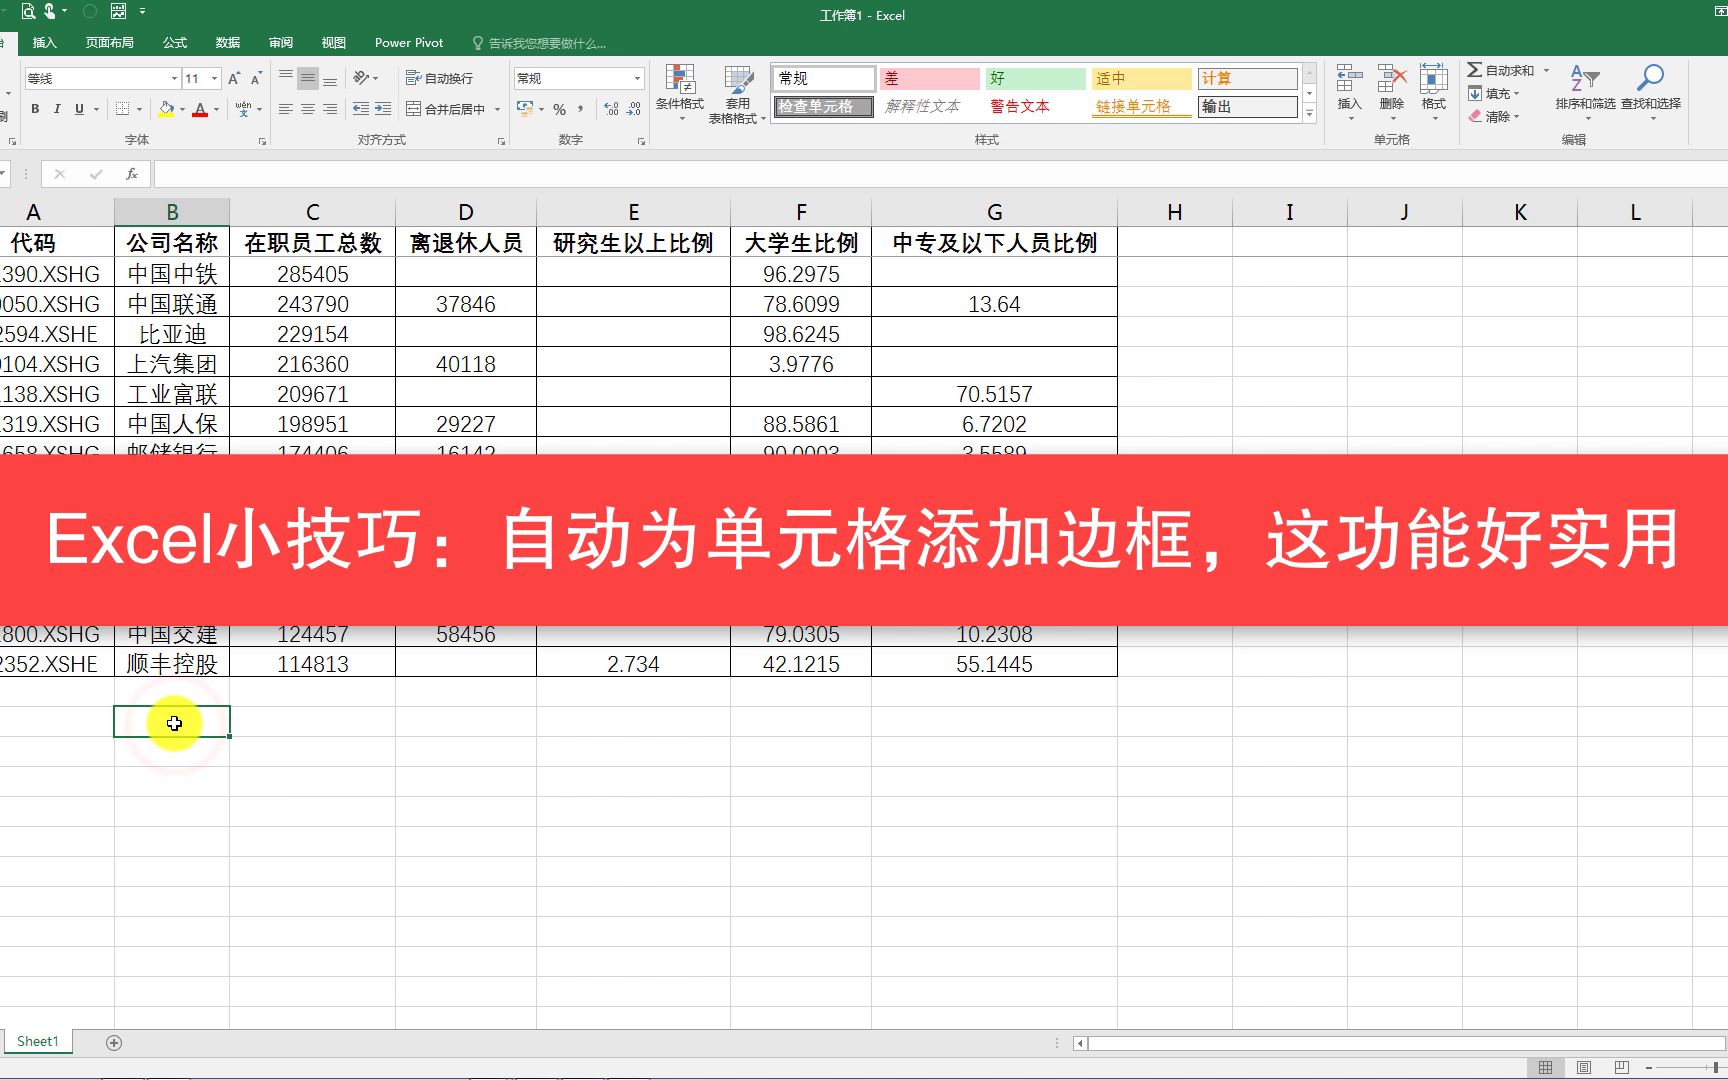Apply cell borders icon
1728x1080 pixels.
[122, 109]
